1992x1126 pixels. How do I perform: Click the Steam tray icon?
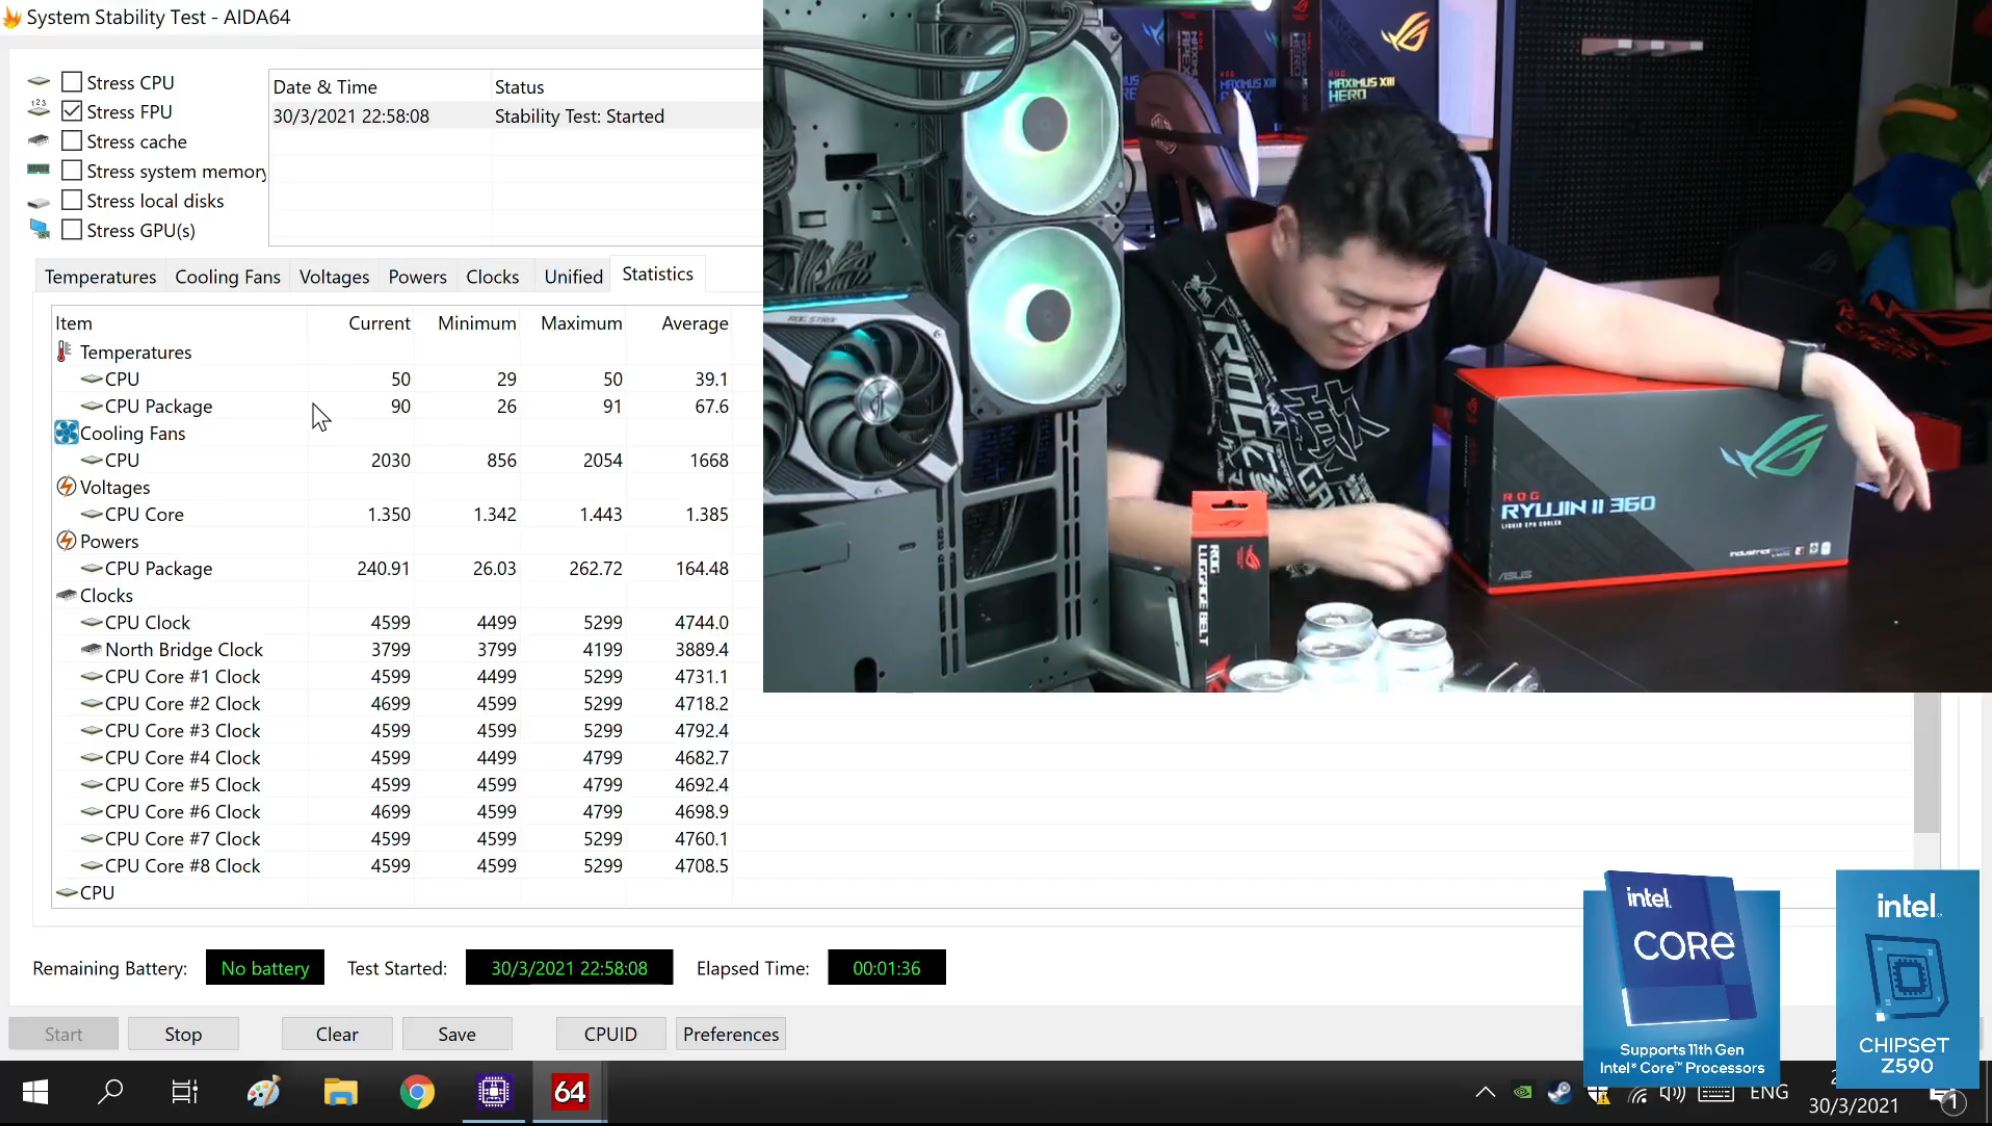pos(1559,1092)
